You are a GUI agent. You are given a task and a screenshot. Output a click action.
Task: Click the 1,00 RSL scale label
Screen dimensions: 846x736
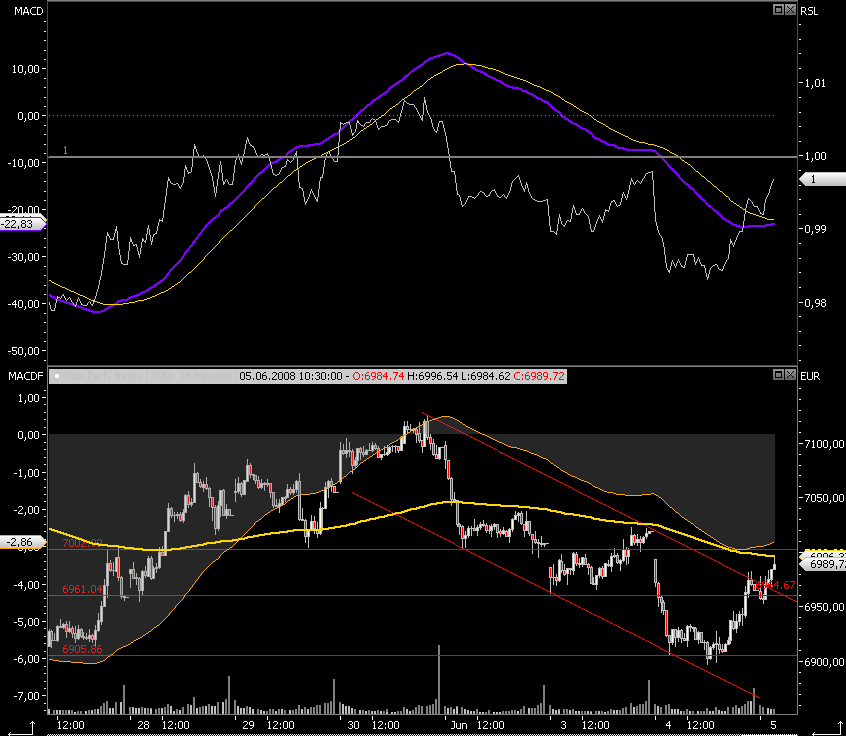pyautogui.click(x=815, y=156)
